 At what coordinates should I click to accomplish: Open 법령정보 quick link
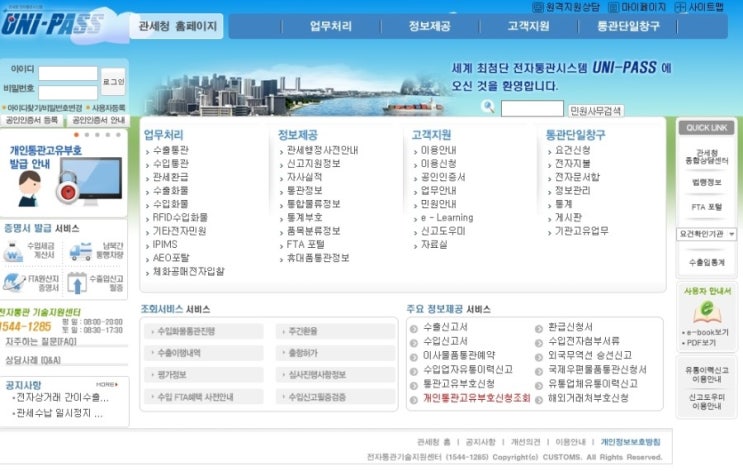(x=707, y=182)
